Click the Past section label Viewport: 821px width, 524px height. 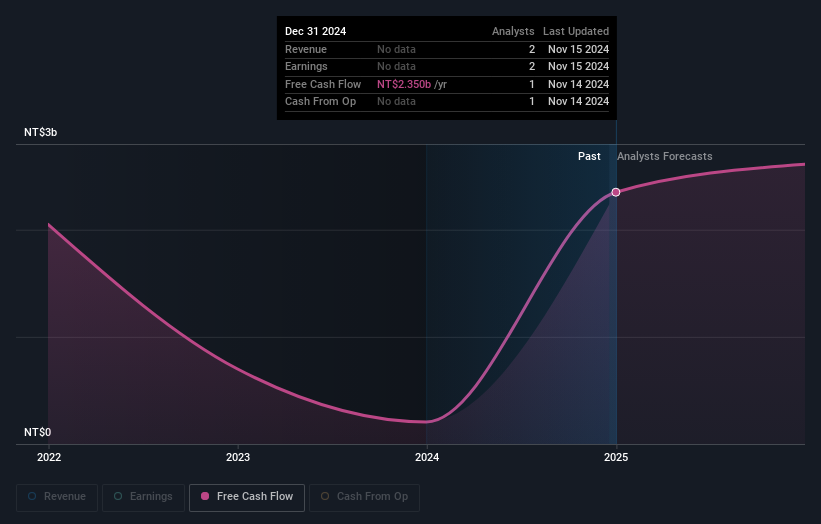(589, 157)
